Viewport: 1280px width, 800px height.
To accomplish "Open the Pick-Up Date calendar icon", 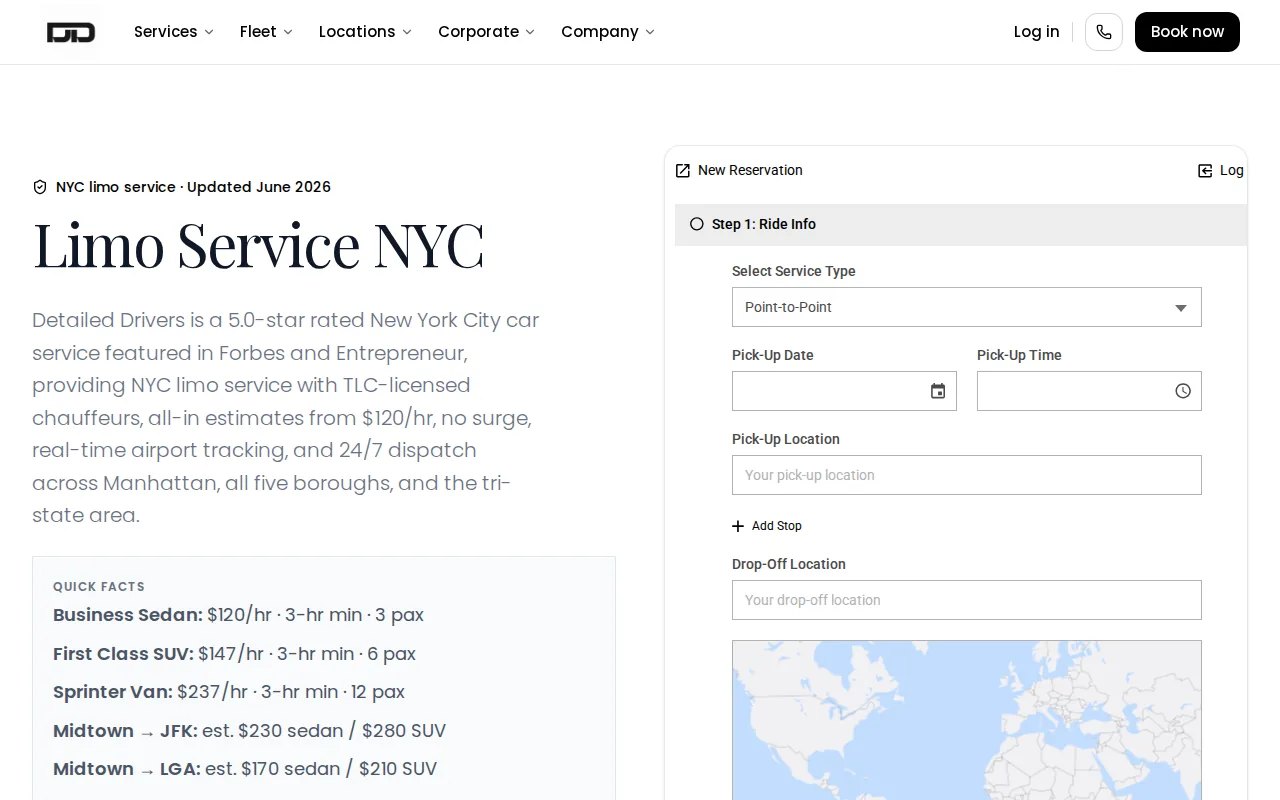I will click(938, 391).
